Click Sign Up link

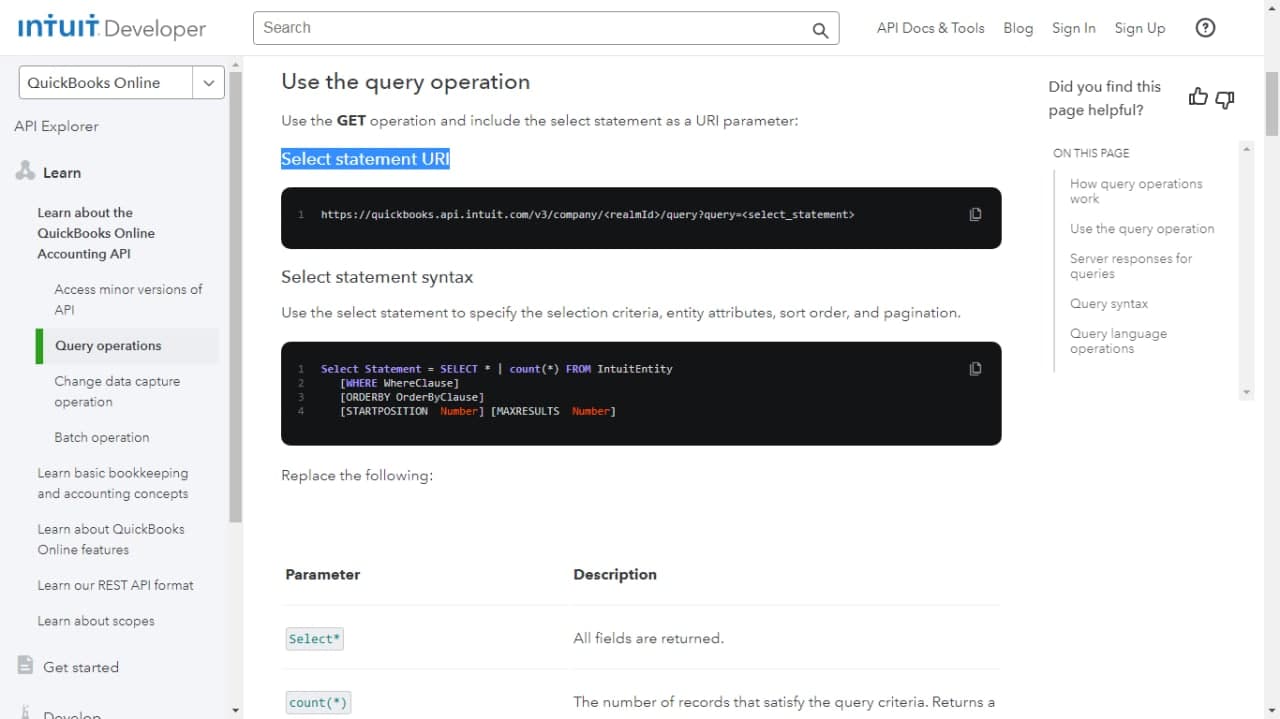pyautogui.click(x=1140, y=28)
